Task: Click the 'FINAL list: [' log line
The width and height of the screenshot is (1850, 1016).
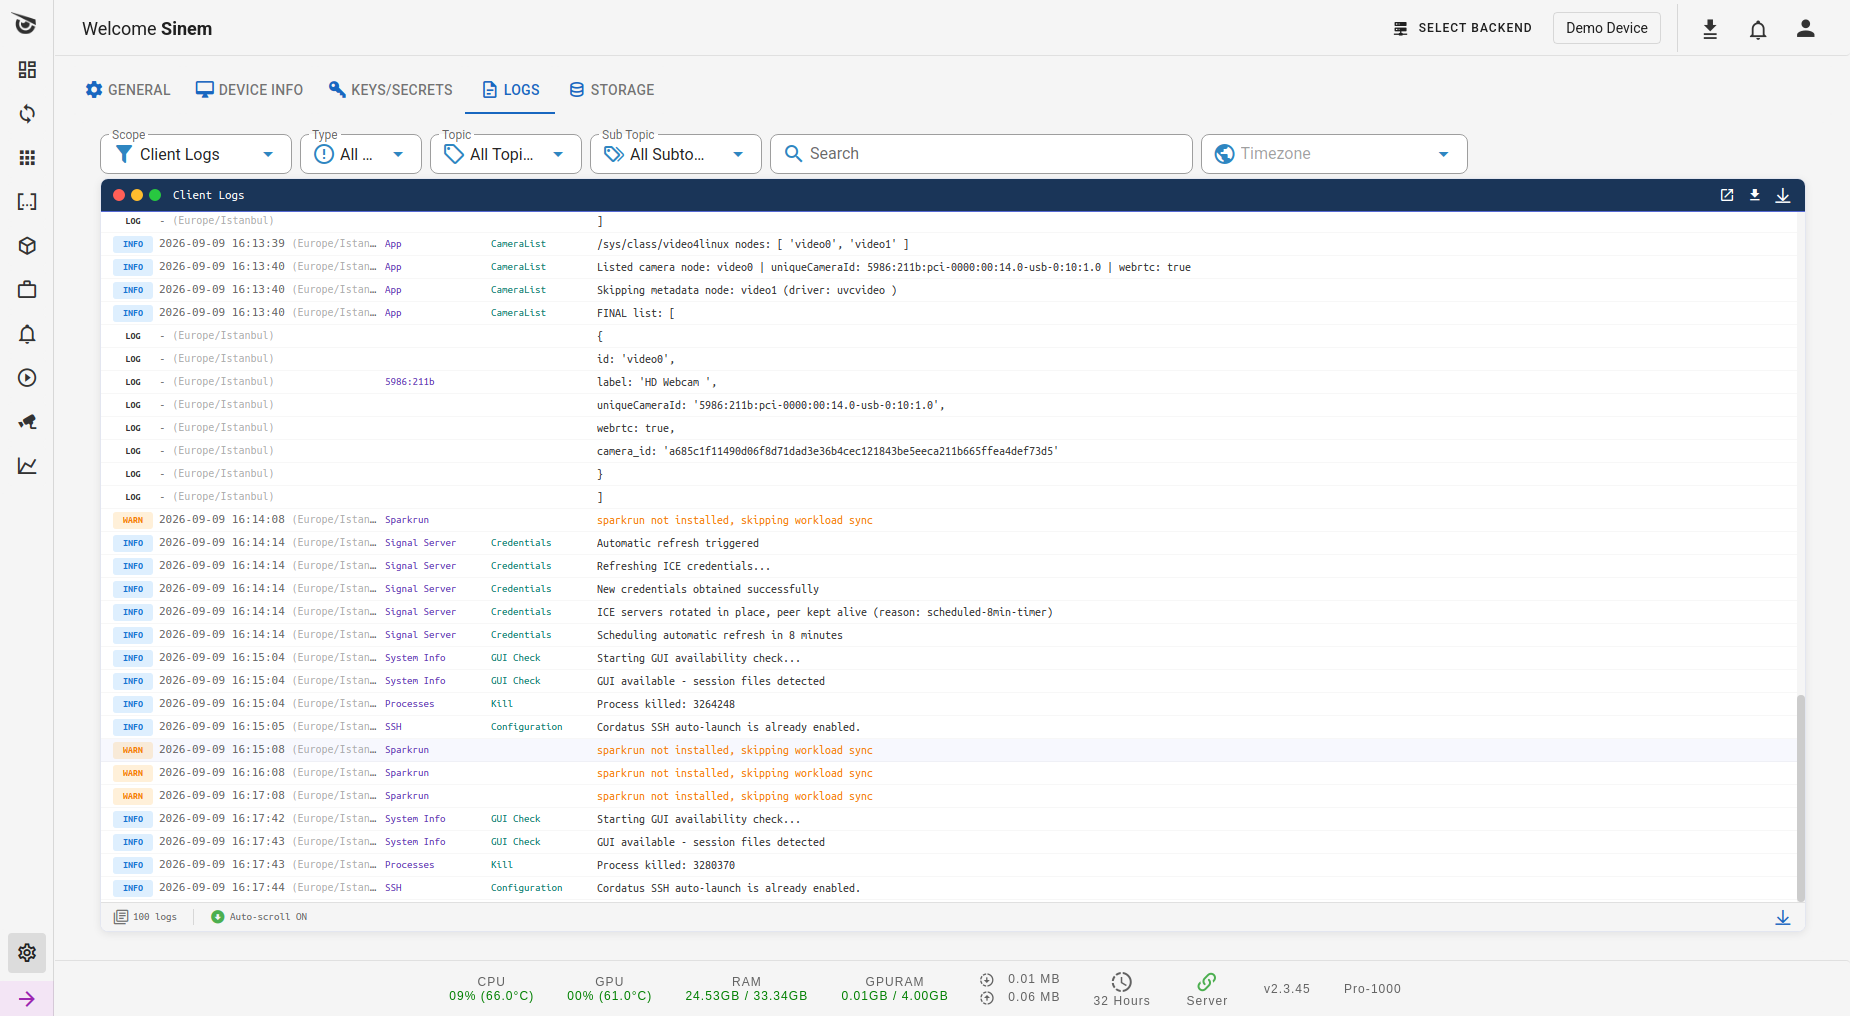Action: coord(636,313)
